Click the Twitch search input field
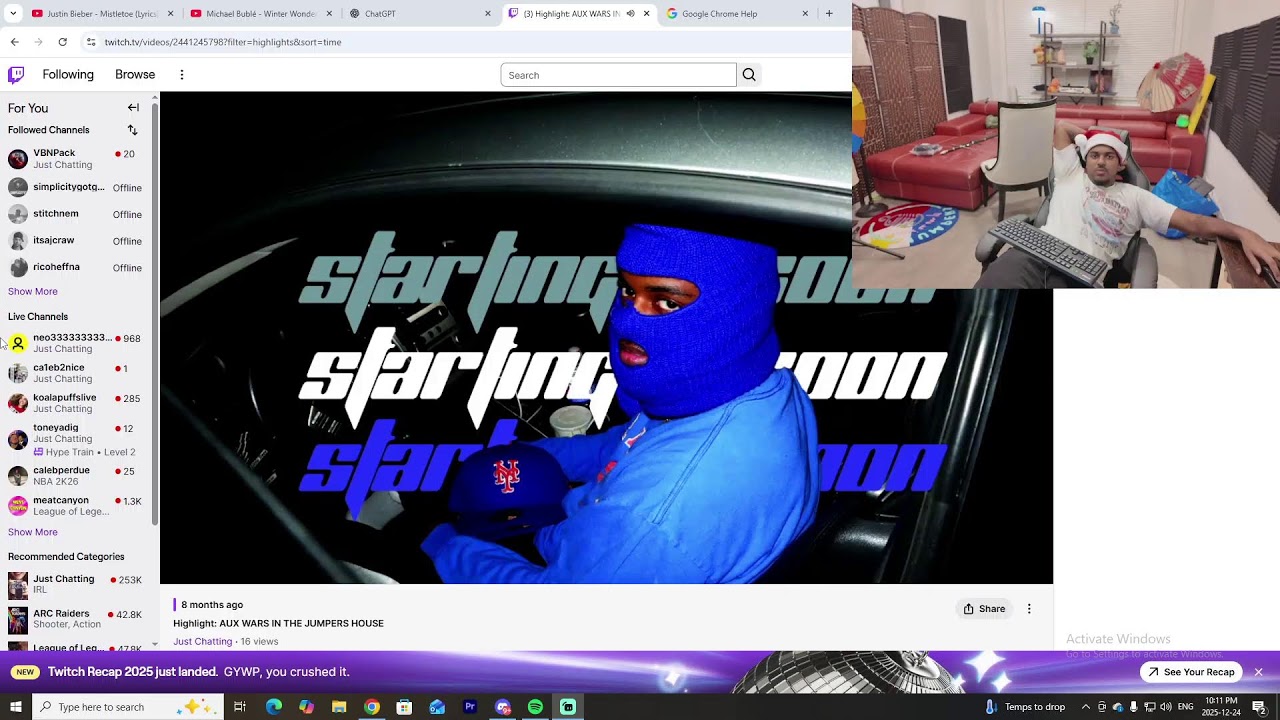 pos(618,75)
